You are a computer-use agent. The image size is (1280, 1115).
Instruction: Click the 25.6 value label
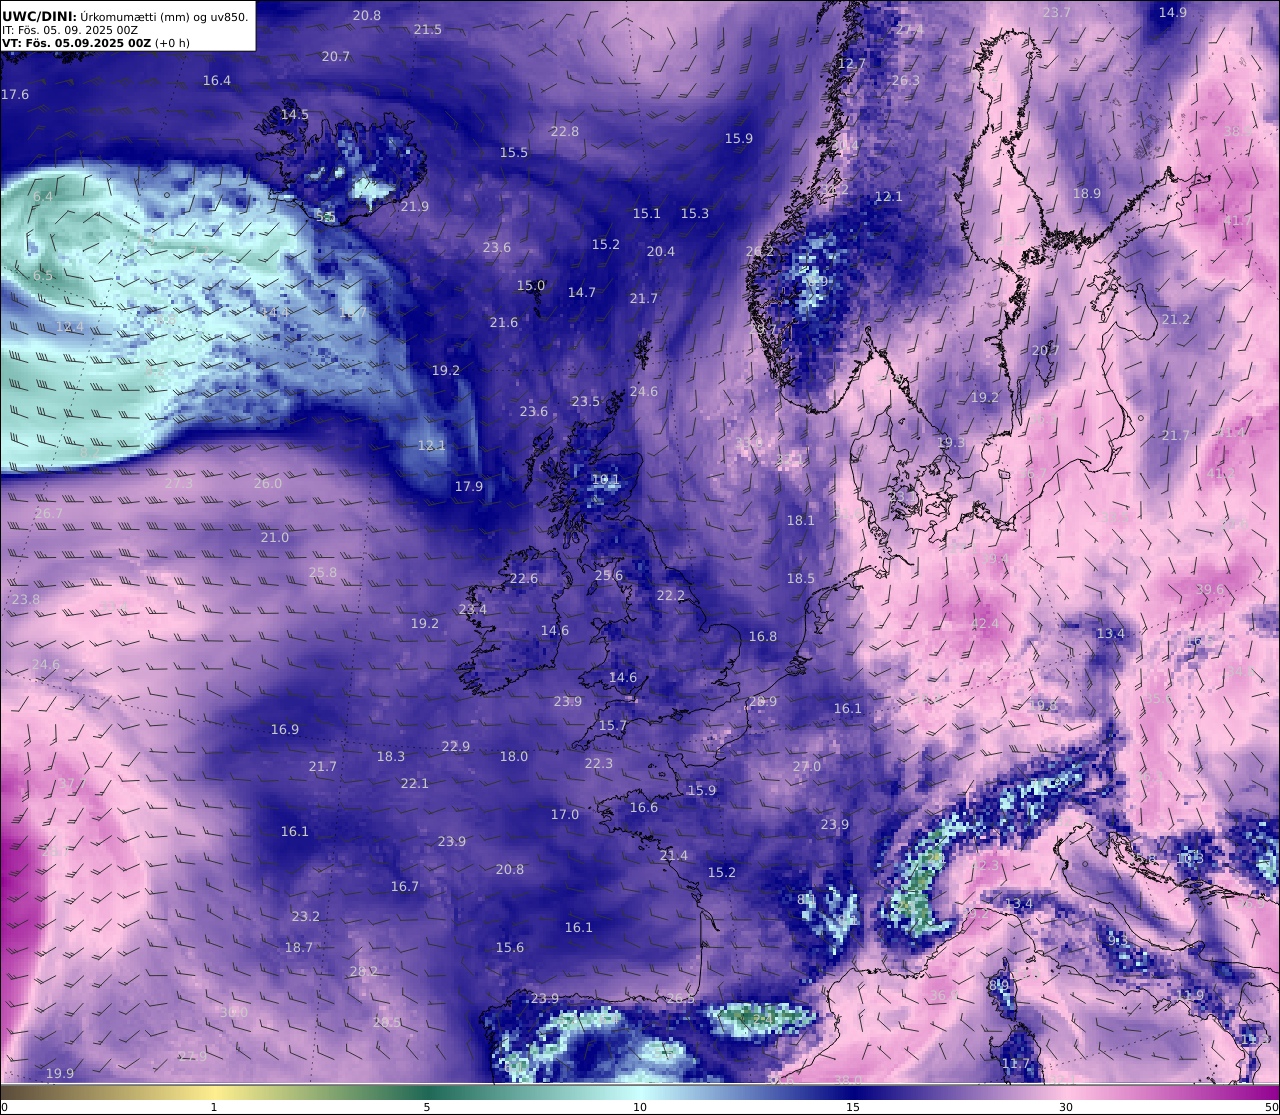609,576
